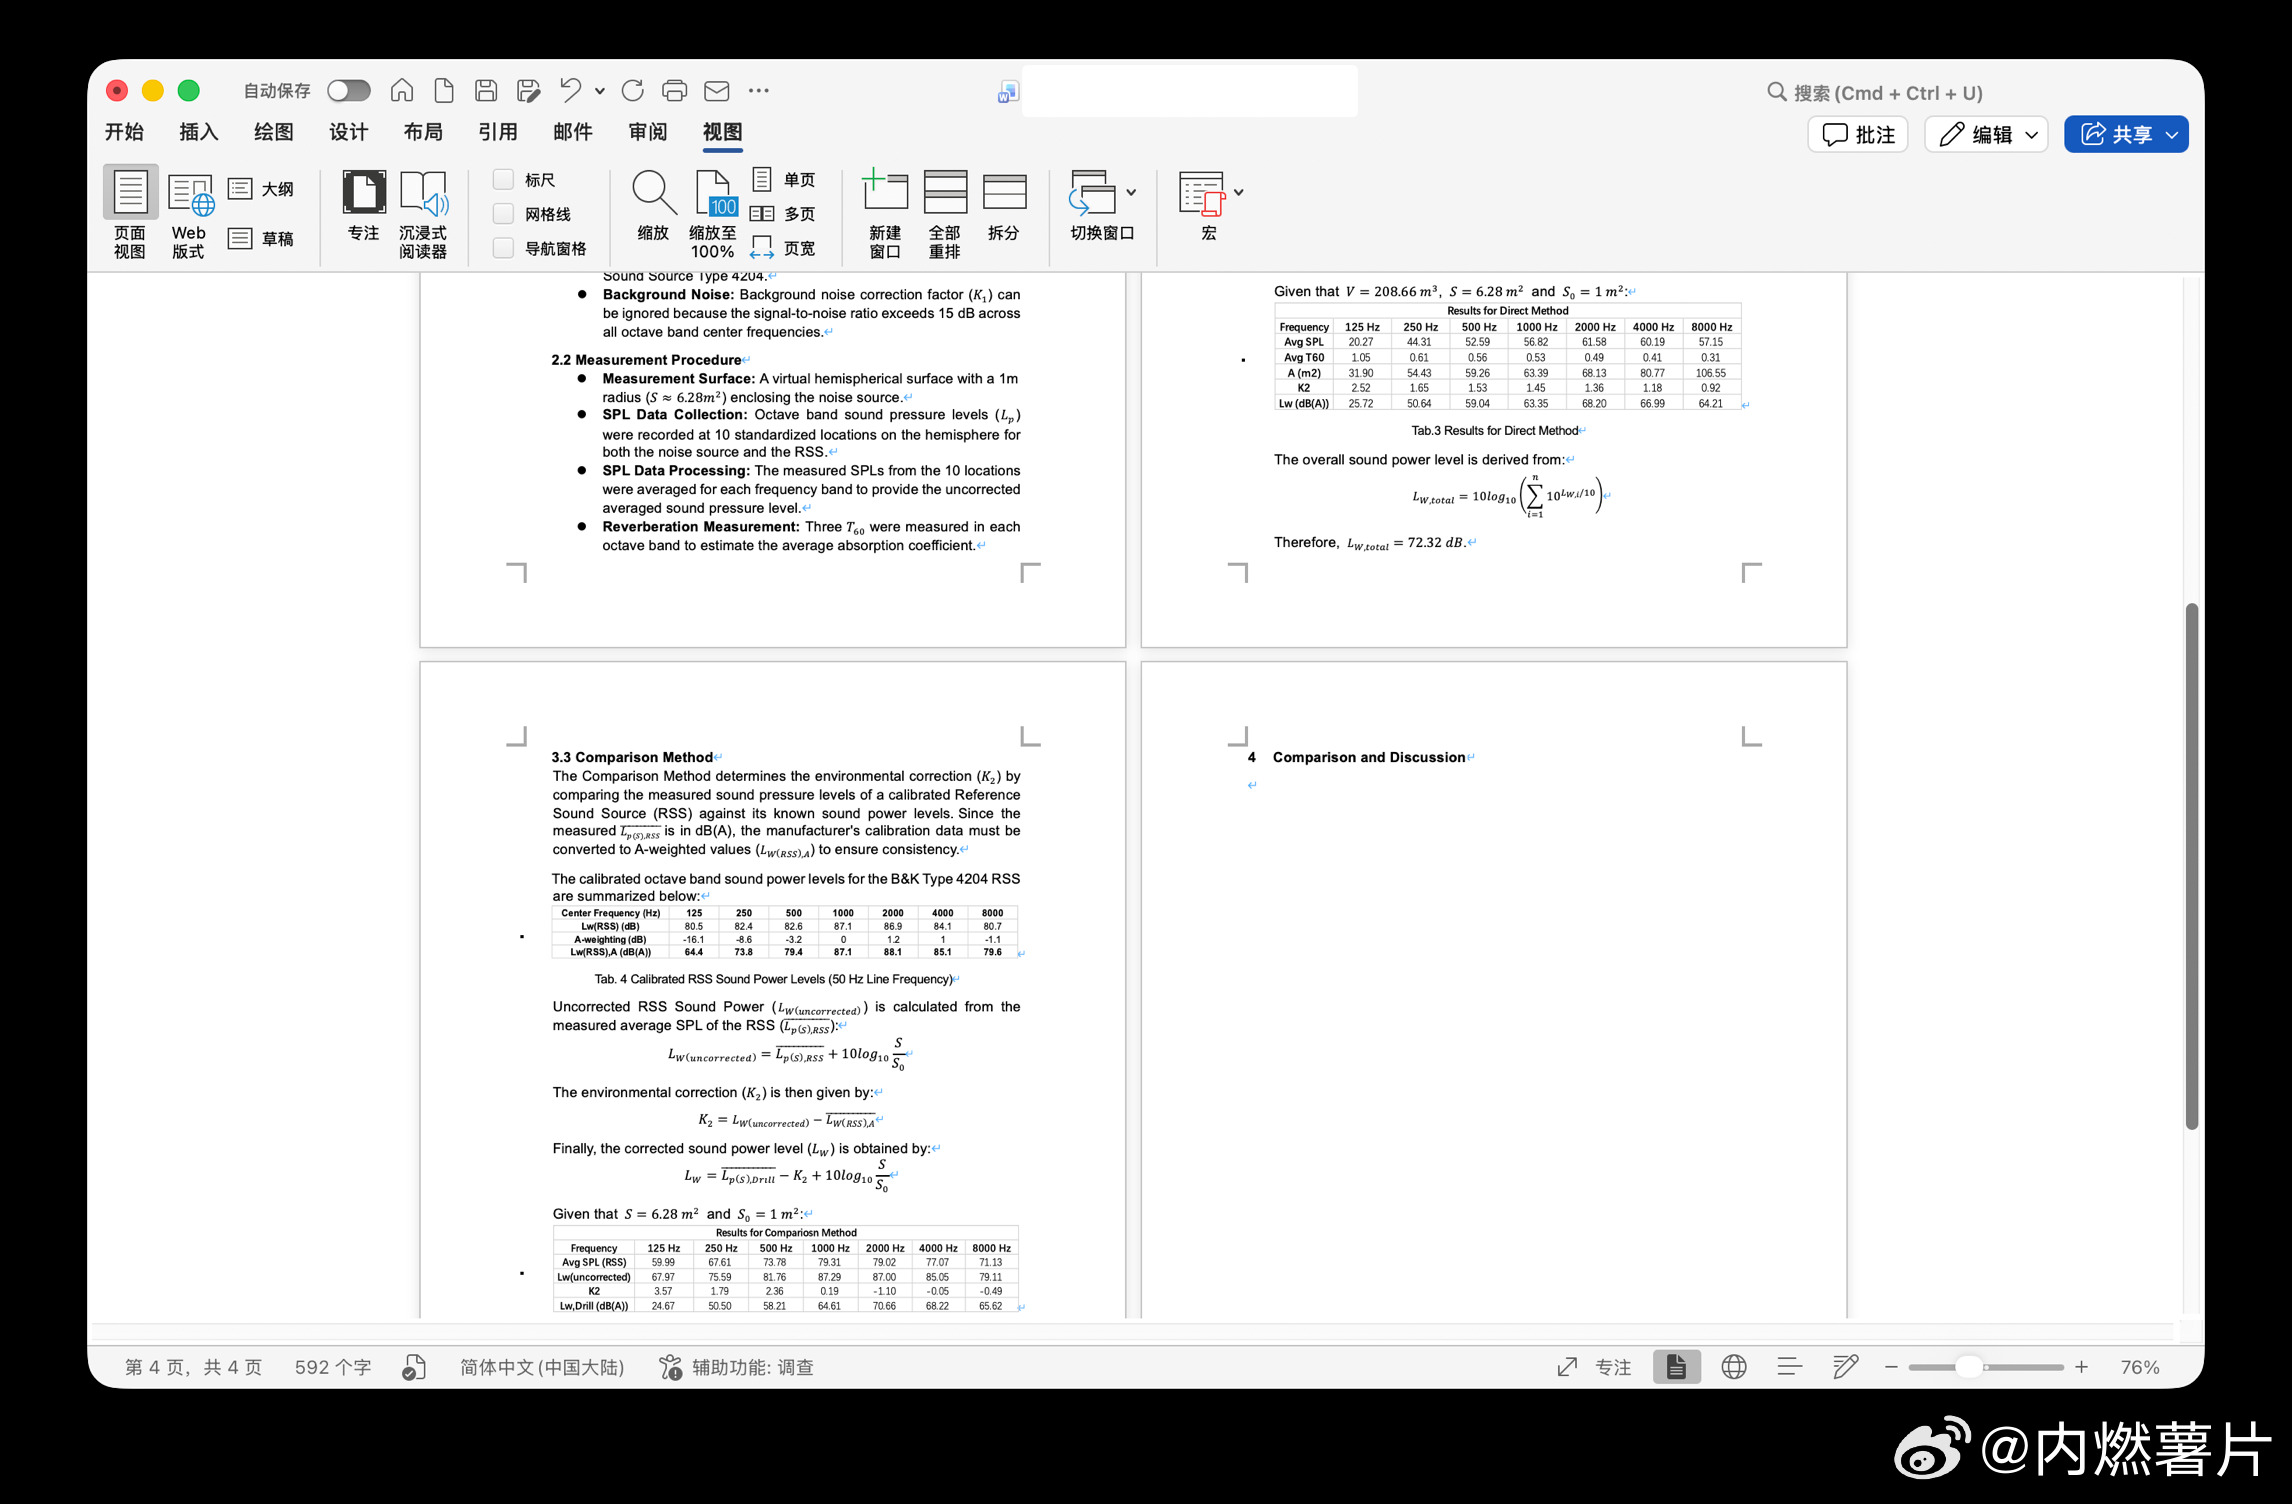This screenshot has width=2292, height=1504.
Task: Enable the Ruler (标尺) checkbox
Action: click(x=504, y=180)
